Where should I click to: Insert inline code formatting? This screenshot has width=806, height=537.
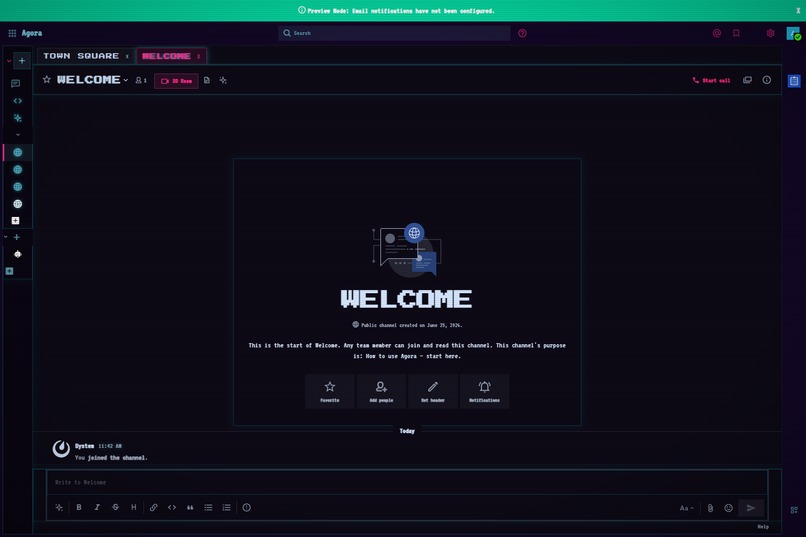click(x=172, y=508)
